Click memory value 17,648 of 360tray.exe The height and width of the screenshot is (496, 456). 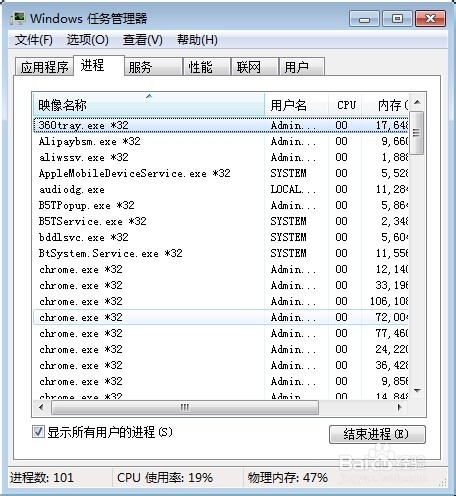click(x=392, y=125)
